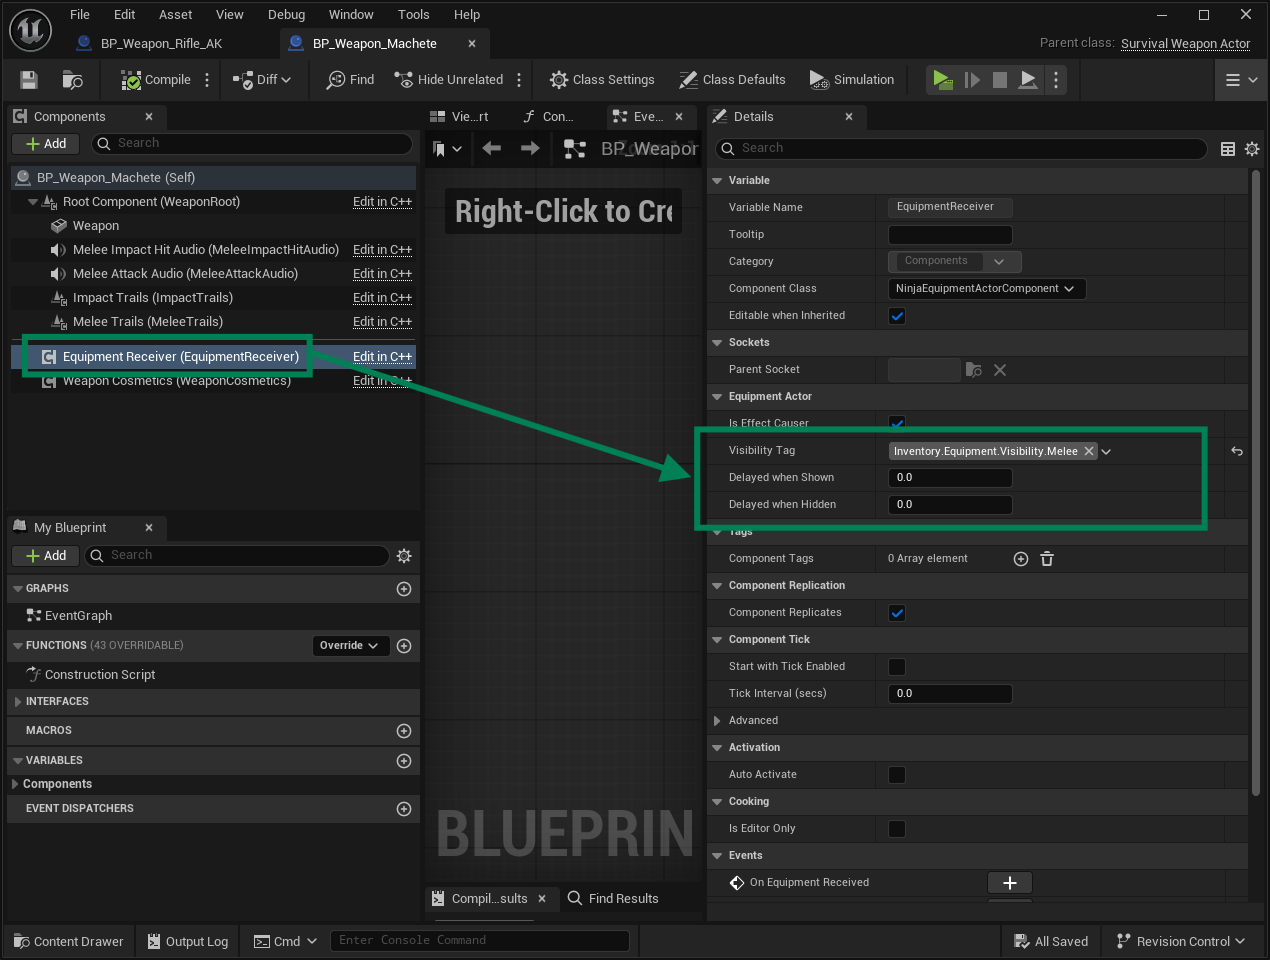Open Class Defaults

click(732, 79)
